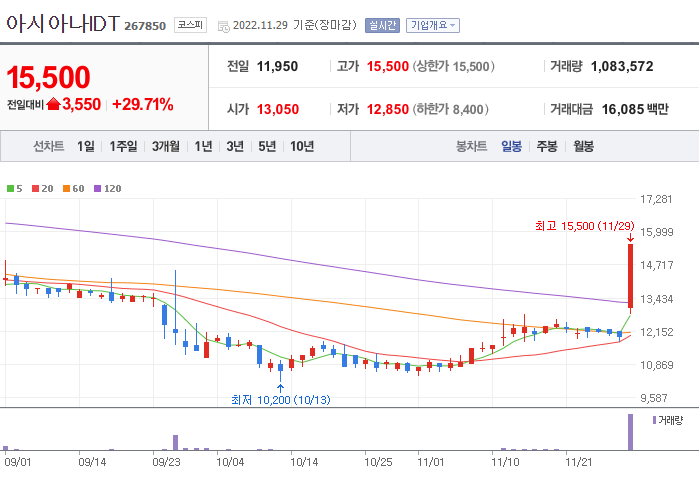Click the 2022.11.29 기준(장마감) date text

click(x=295, y=25)
